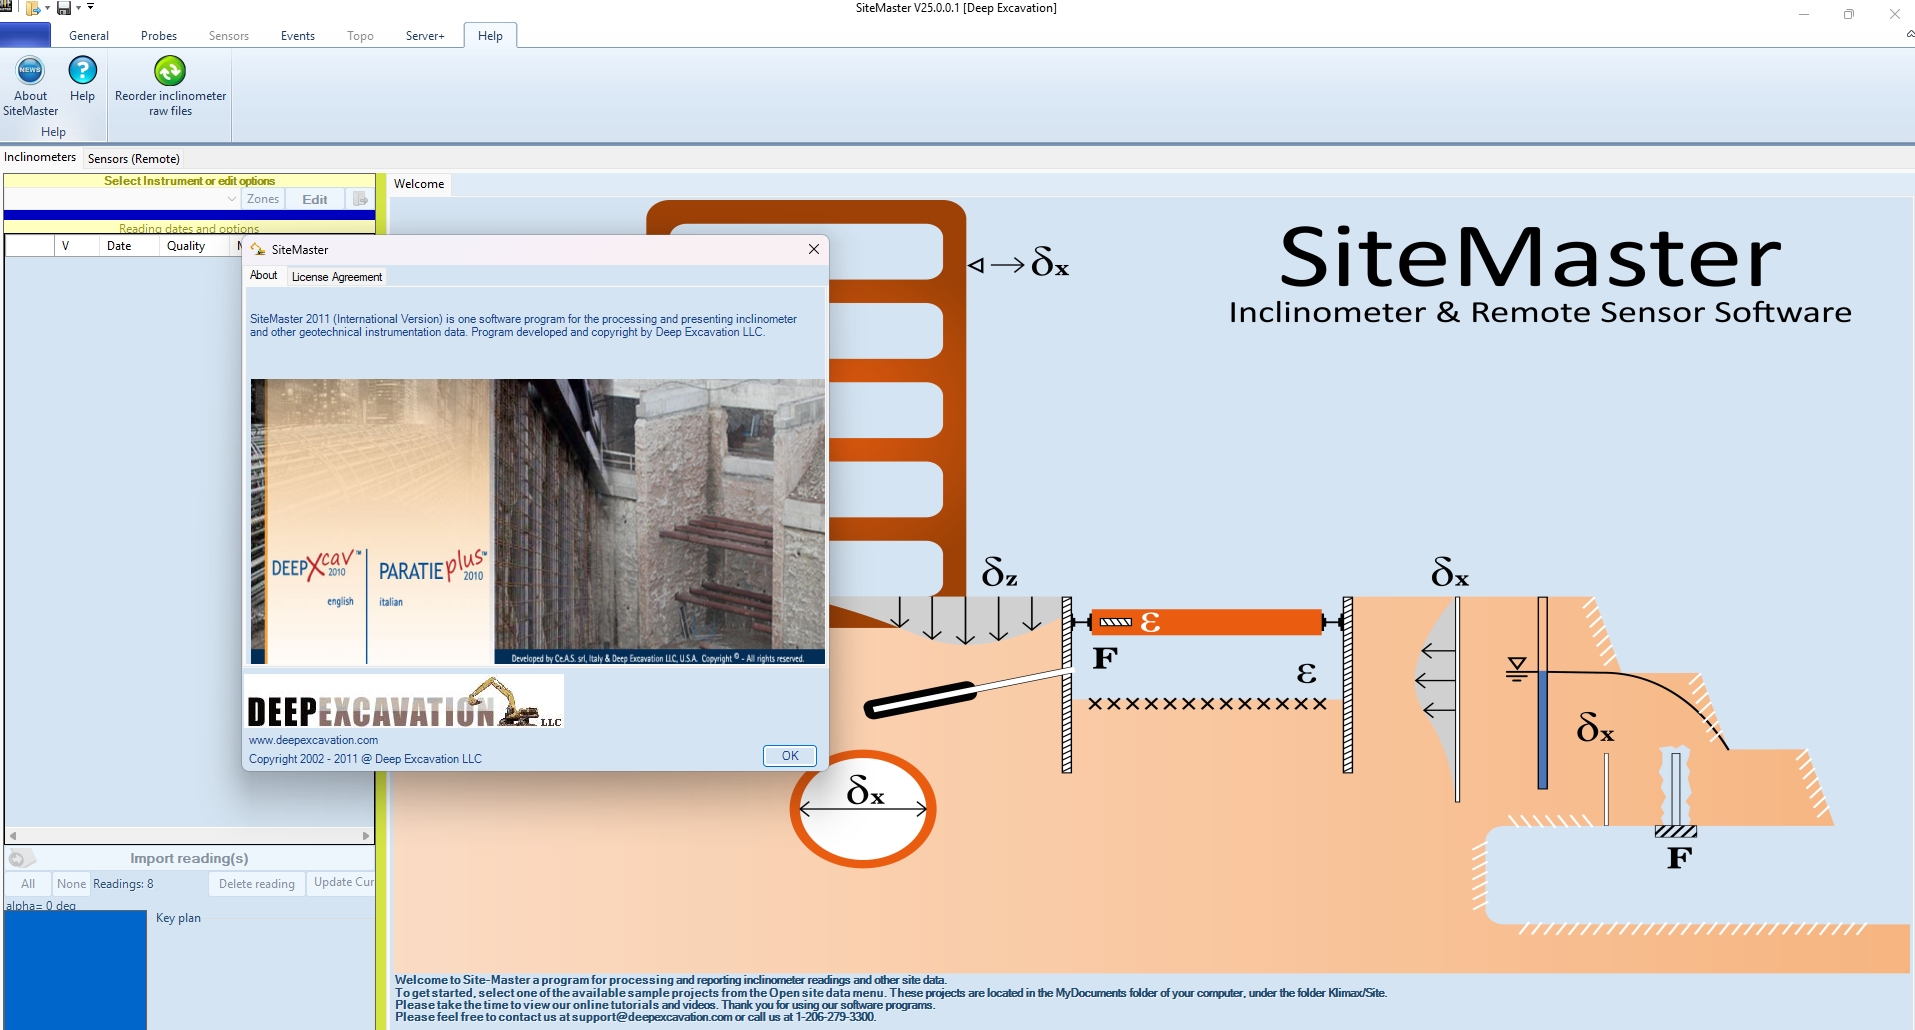The height and width of the screenshot is (1030, 1915).
Task: Open the Sensors ribbon tab
Action: click(229, 36)
